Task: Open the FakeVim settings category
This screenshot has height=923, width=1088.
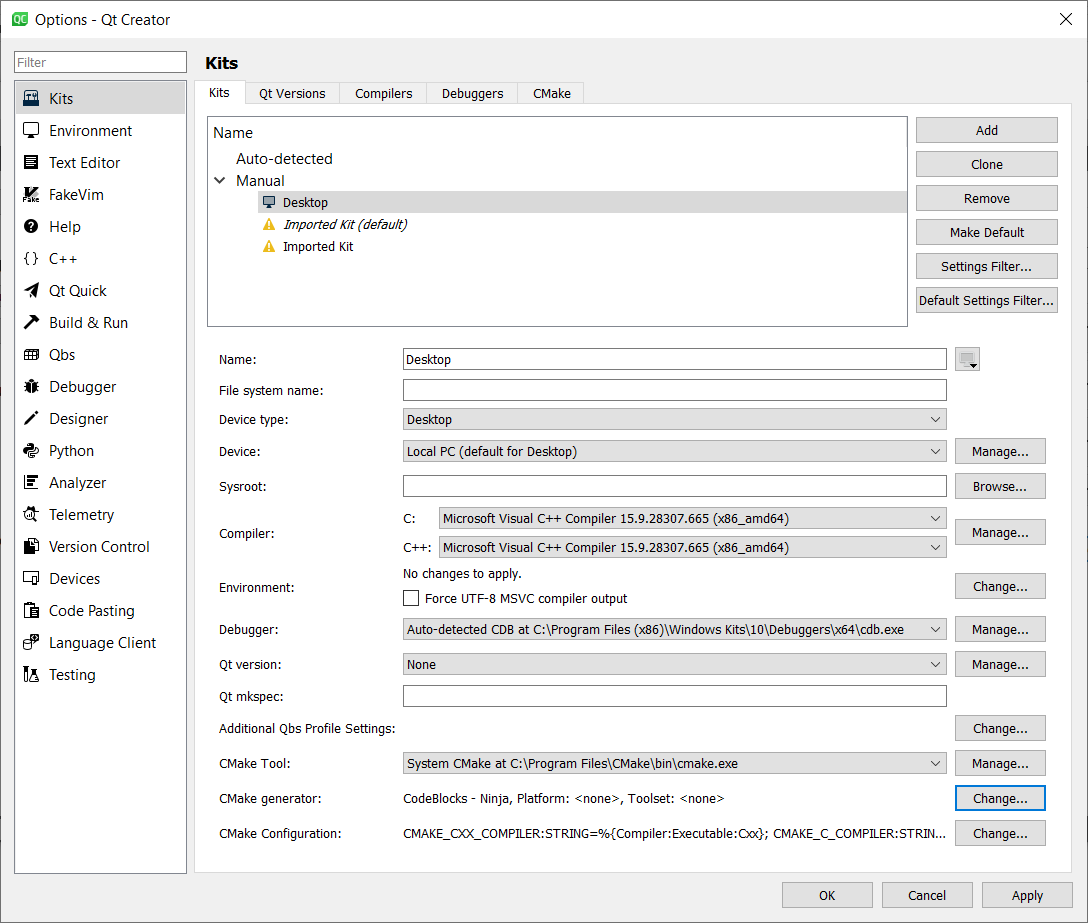Action: (76, 195)
